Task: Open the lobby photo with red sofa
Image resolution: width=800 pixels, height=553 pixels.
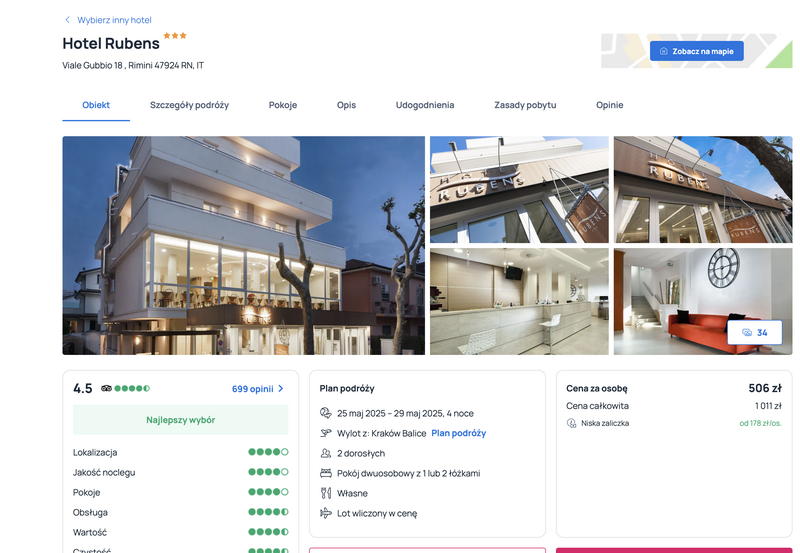Action: point(703,301)
